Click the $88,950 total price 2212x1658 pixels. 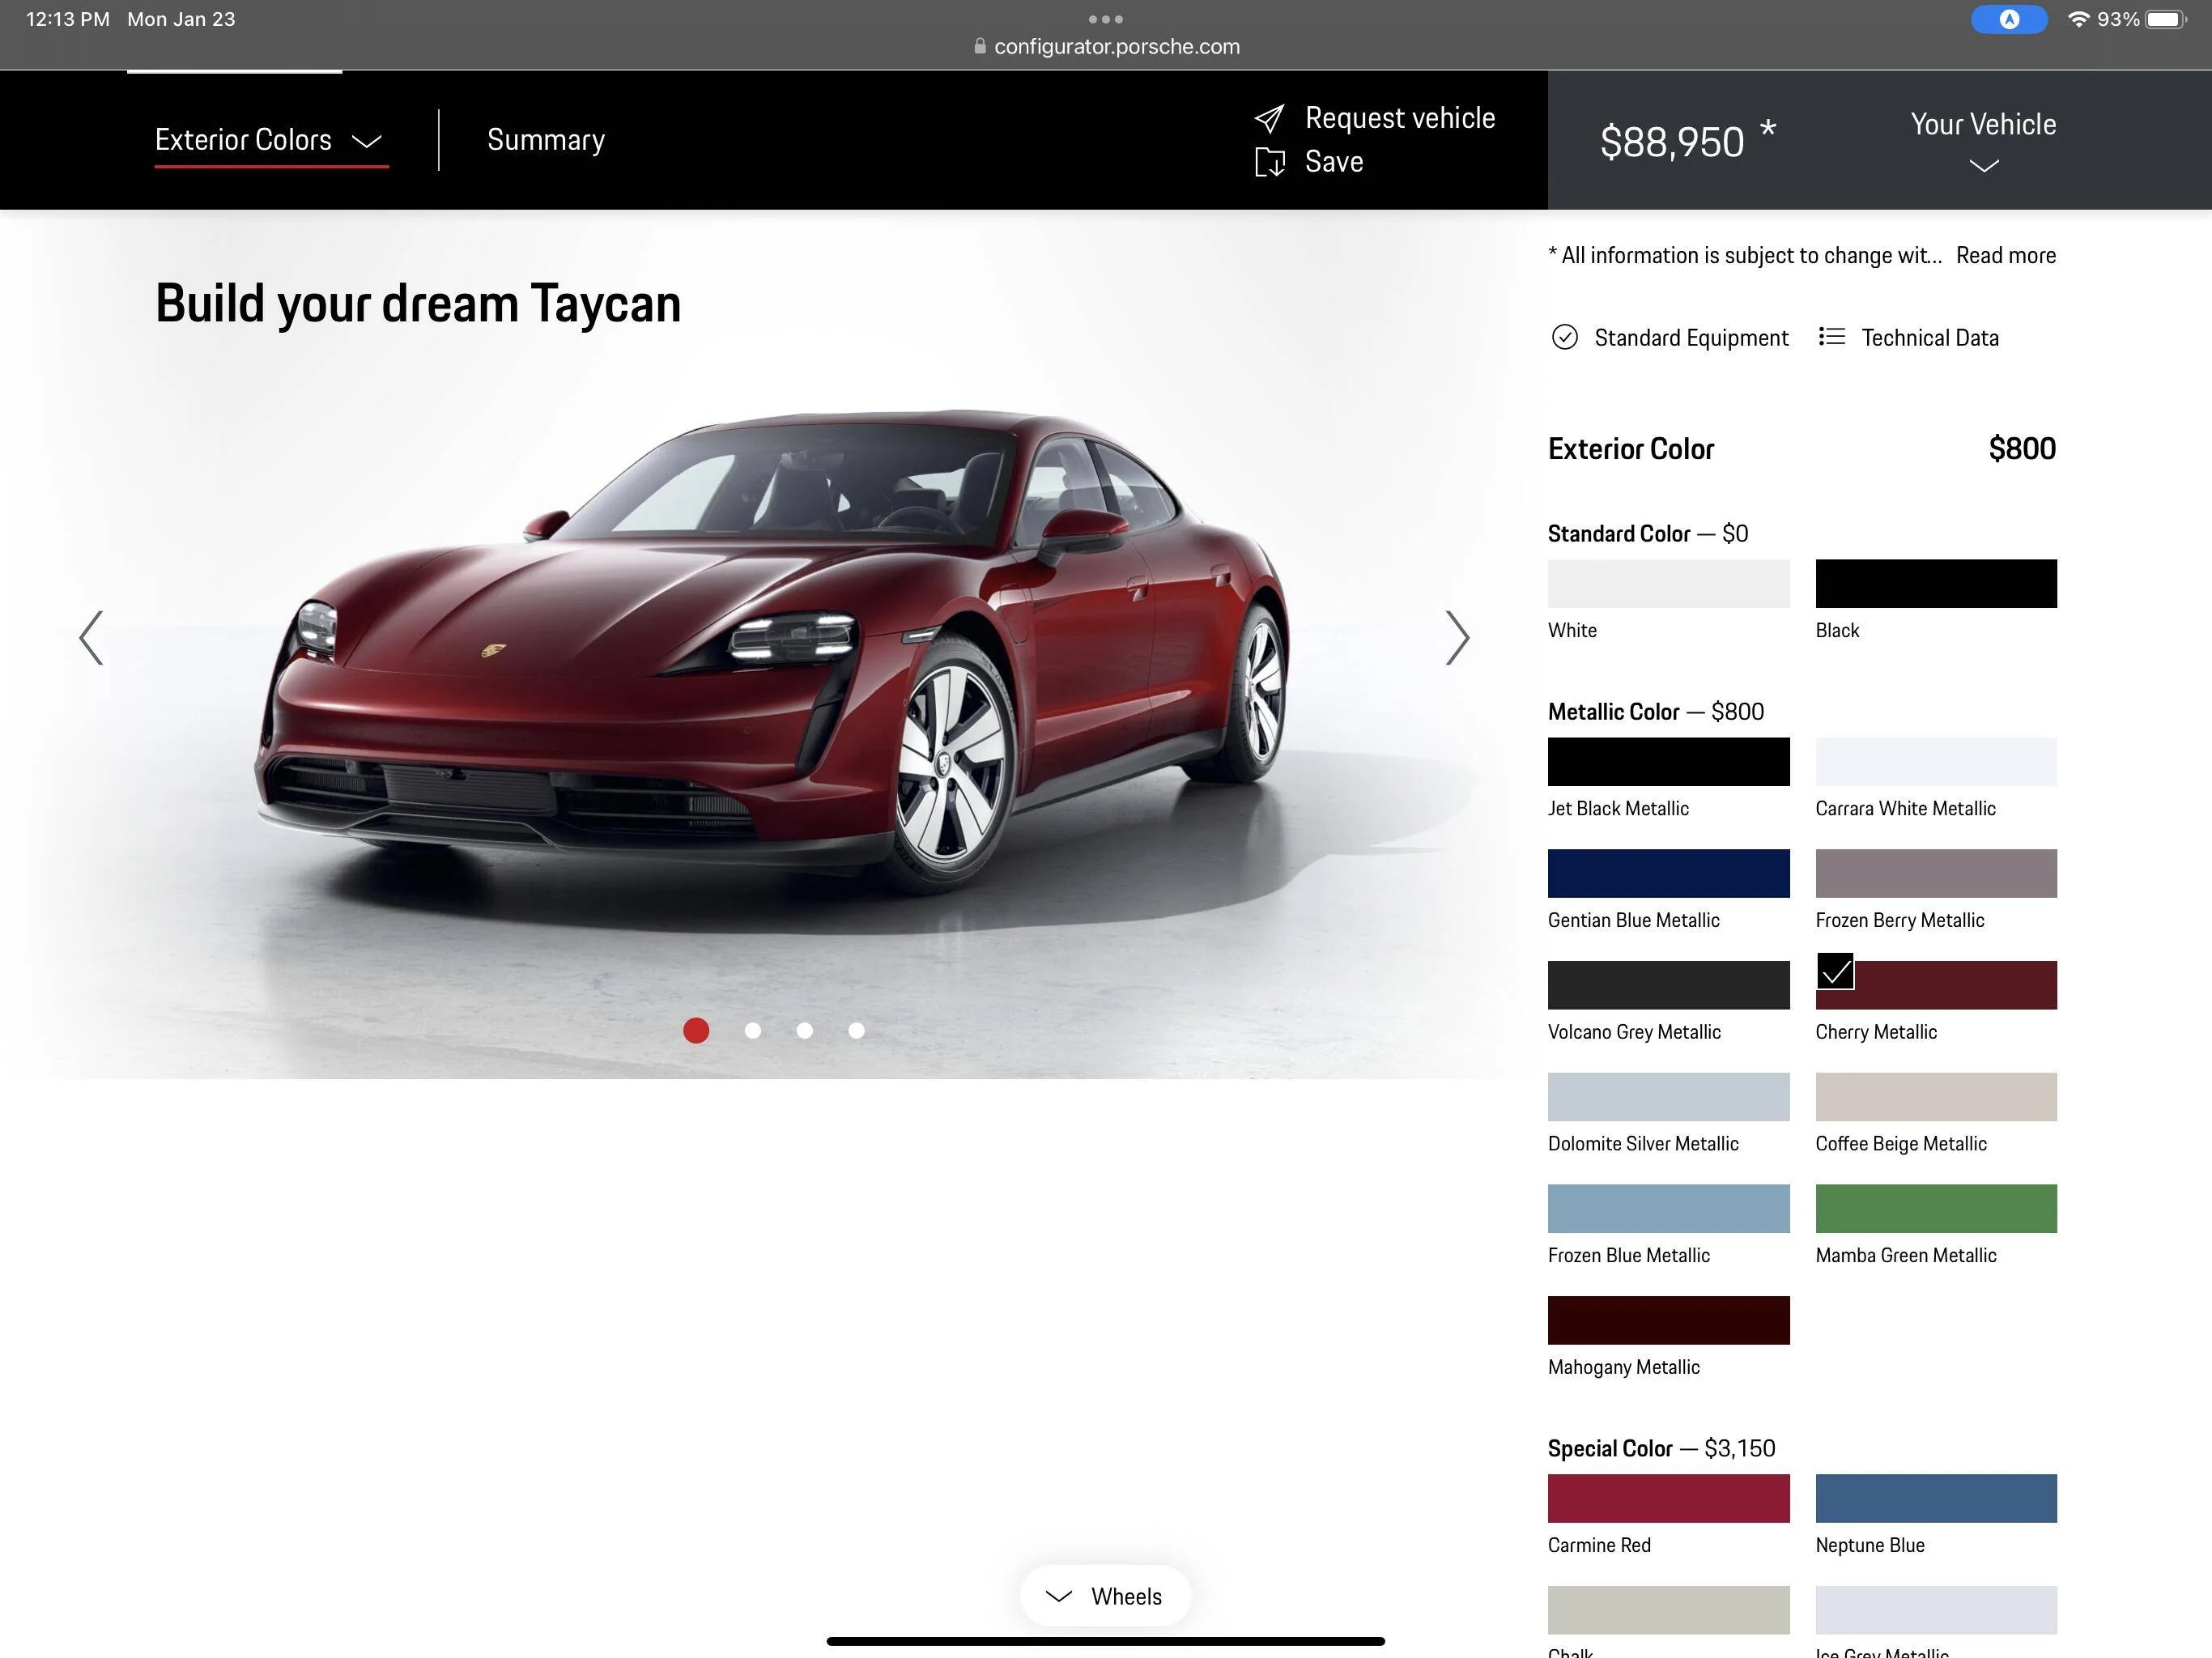click(x=1672, y=142)
